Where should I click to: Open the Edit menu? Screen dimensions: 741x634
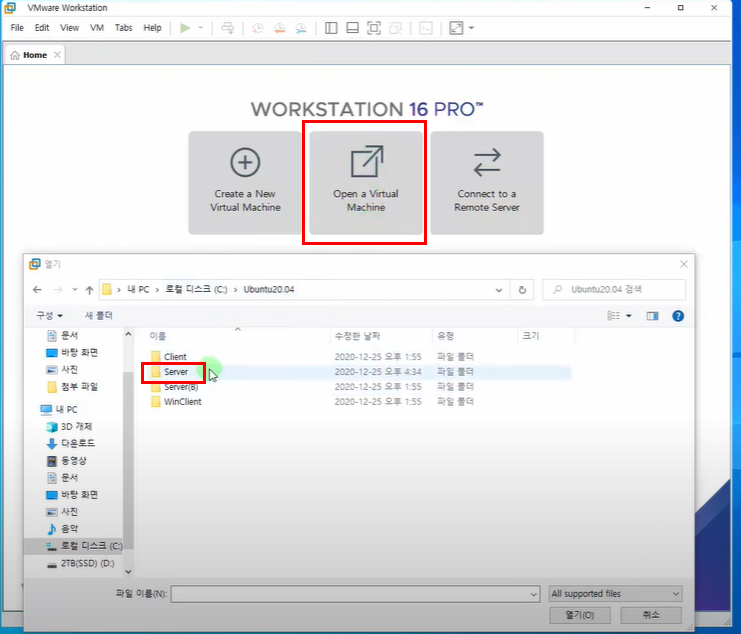[42, 28]
